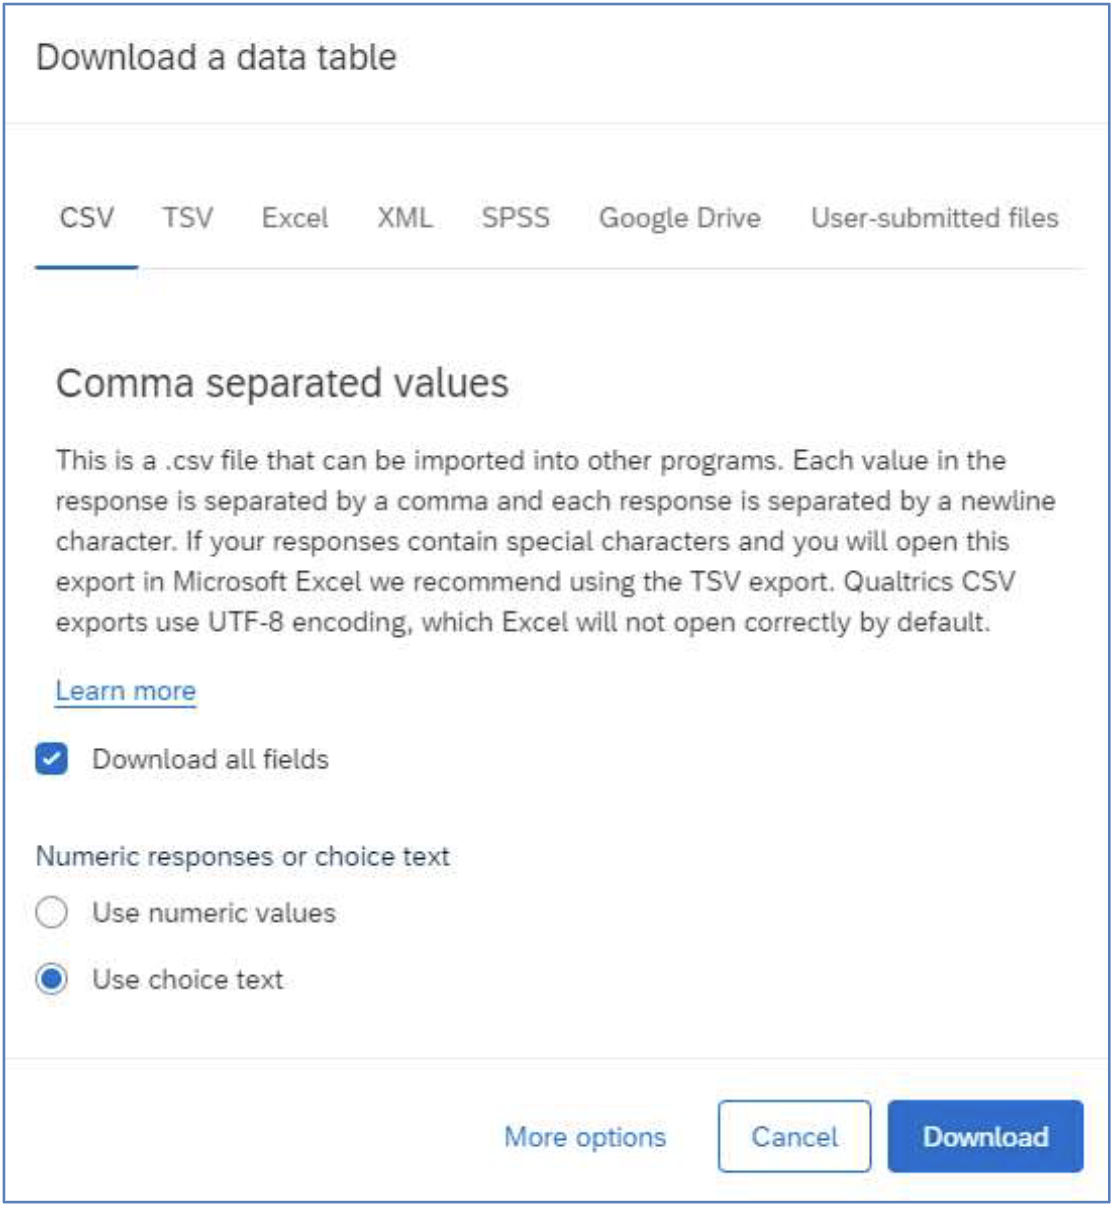Click the Download all fields label text

pyautogui.click(x=211, y=760)
